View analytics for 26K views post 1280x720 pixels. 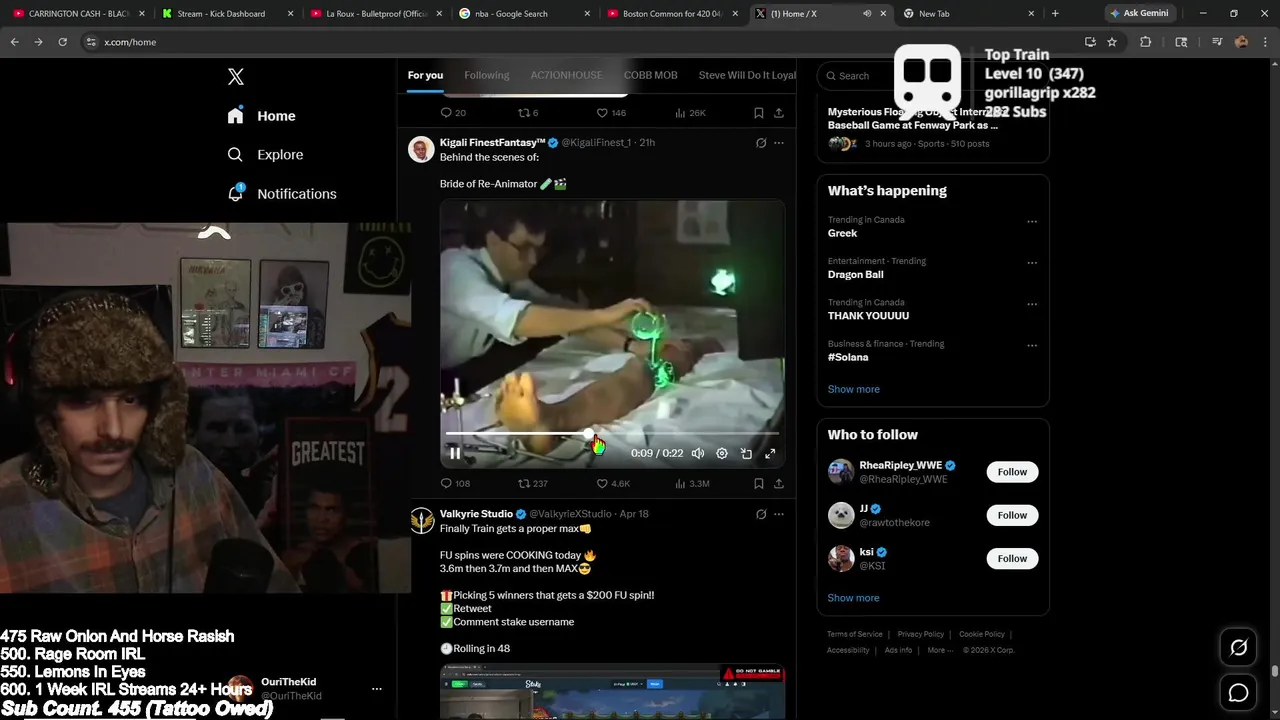[x=690, y=113]
